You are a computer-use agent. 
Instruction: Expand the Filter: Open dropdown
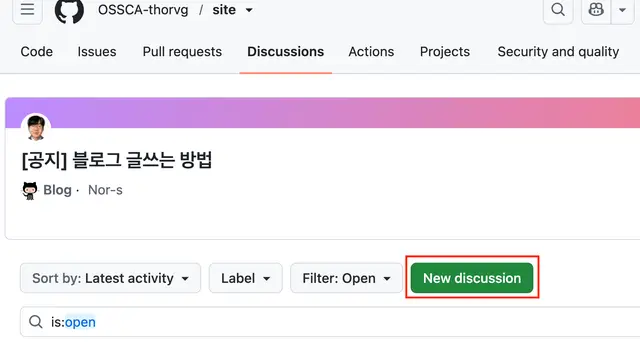coord(347,278)
